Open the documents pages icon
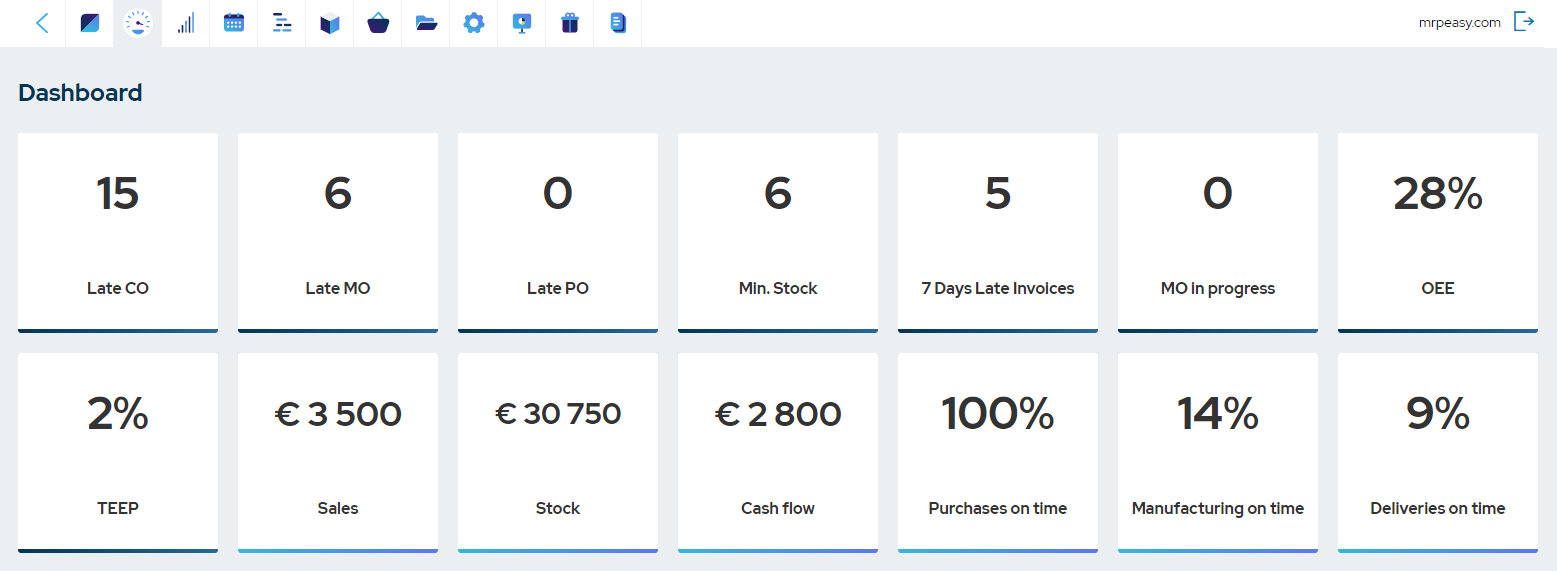The width and height of the screenshot is (1557, 571). (x=618, y=23)
